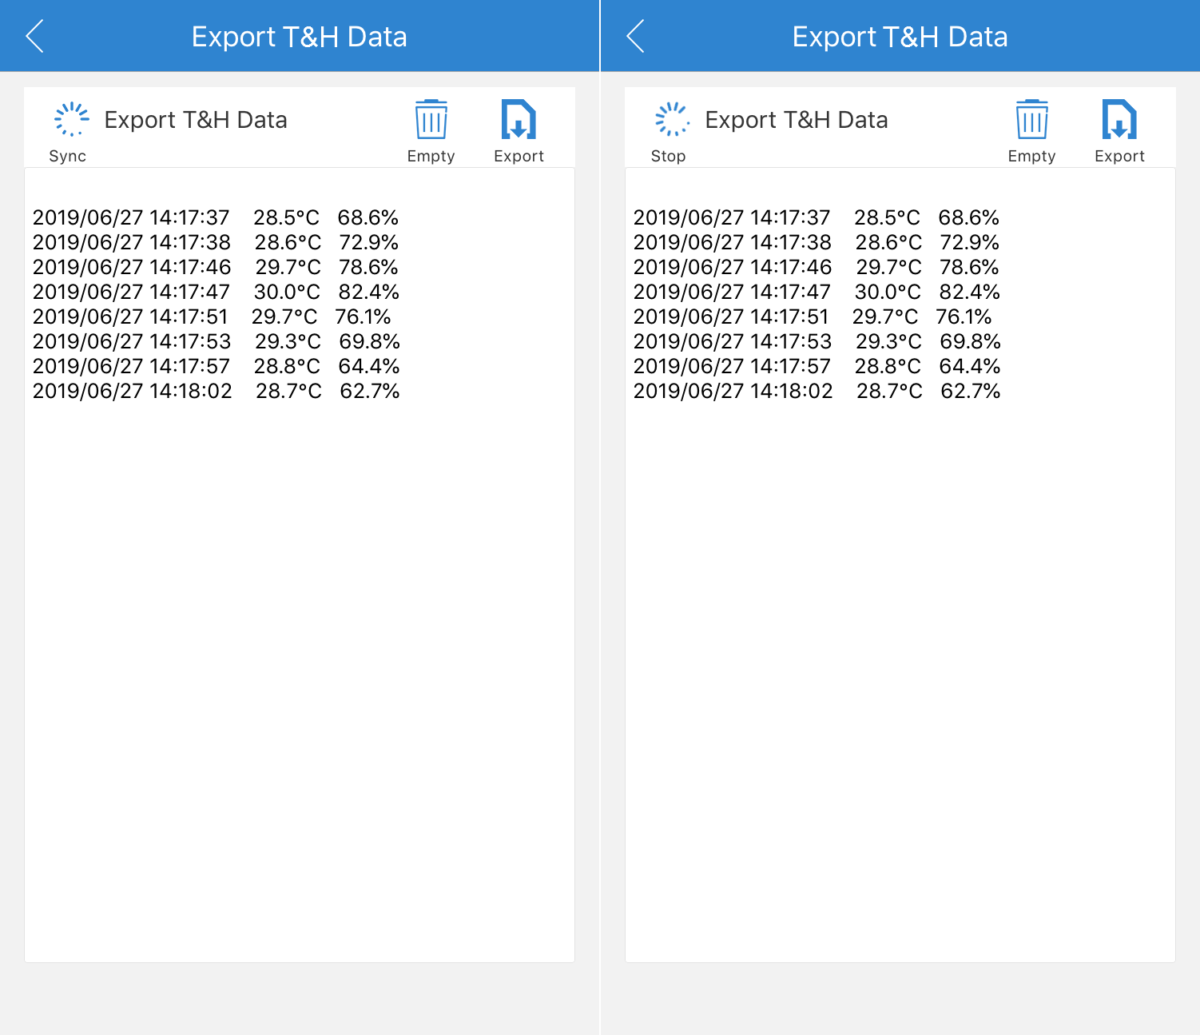Click the 30.0°C reading entry
The image size is (1200, 1035).
click(288, 291)
